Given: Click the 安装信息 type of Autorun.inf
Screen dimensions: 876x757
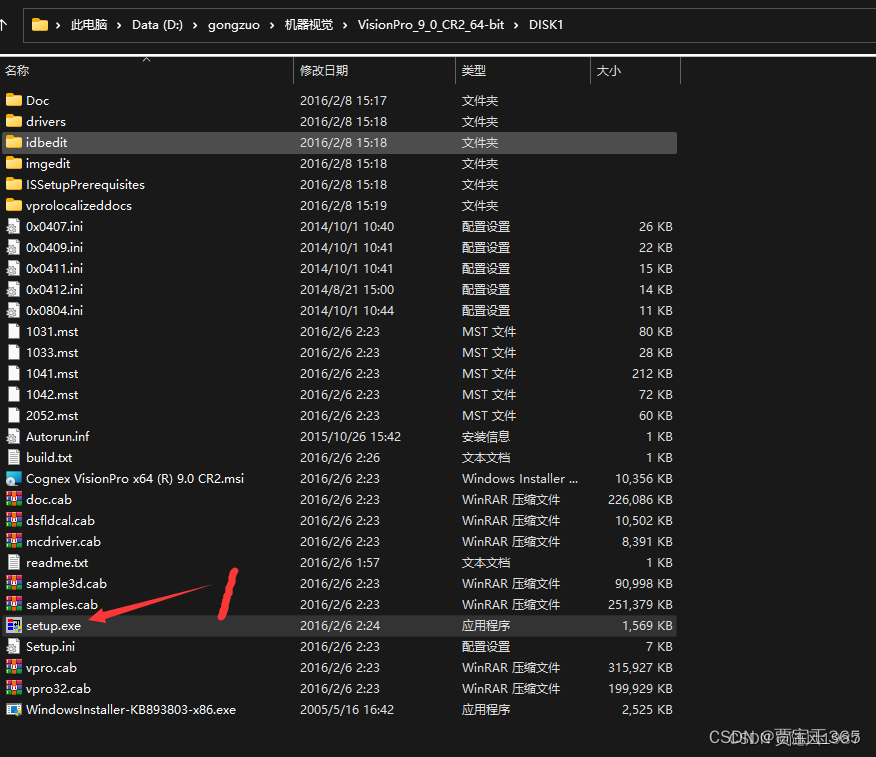Looking at the screenshot, I should [486, 436].
